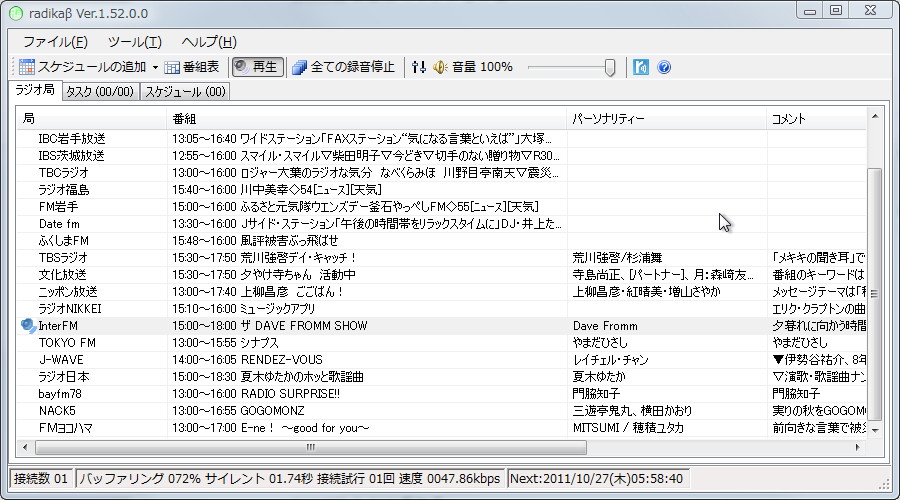Viewport: 900px width, 500px height.
Task: Open the 番組表 program guide
Action: click(192, 67)
